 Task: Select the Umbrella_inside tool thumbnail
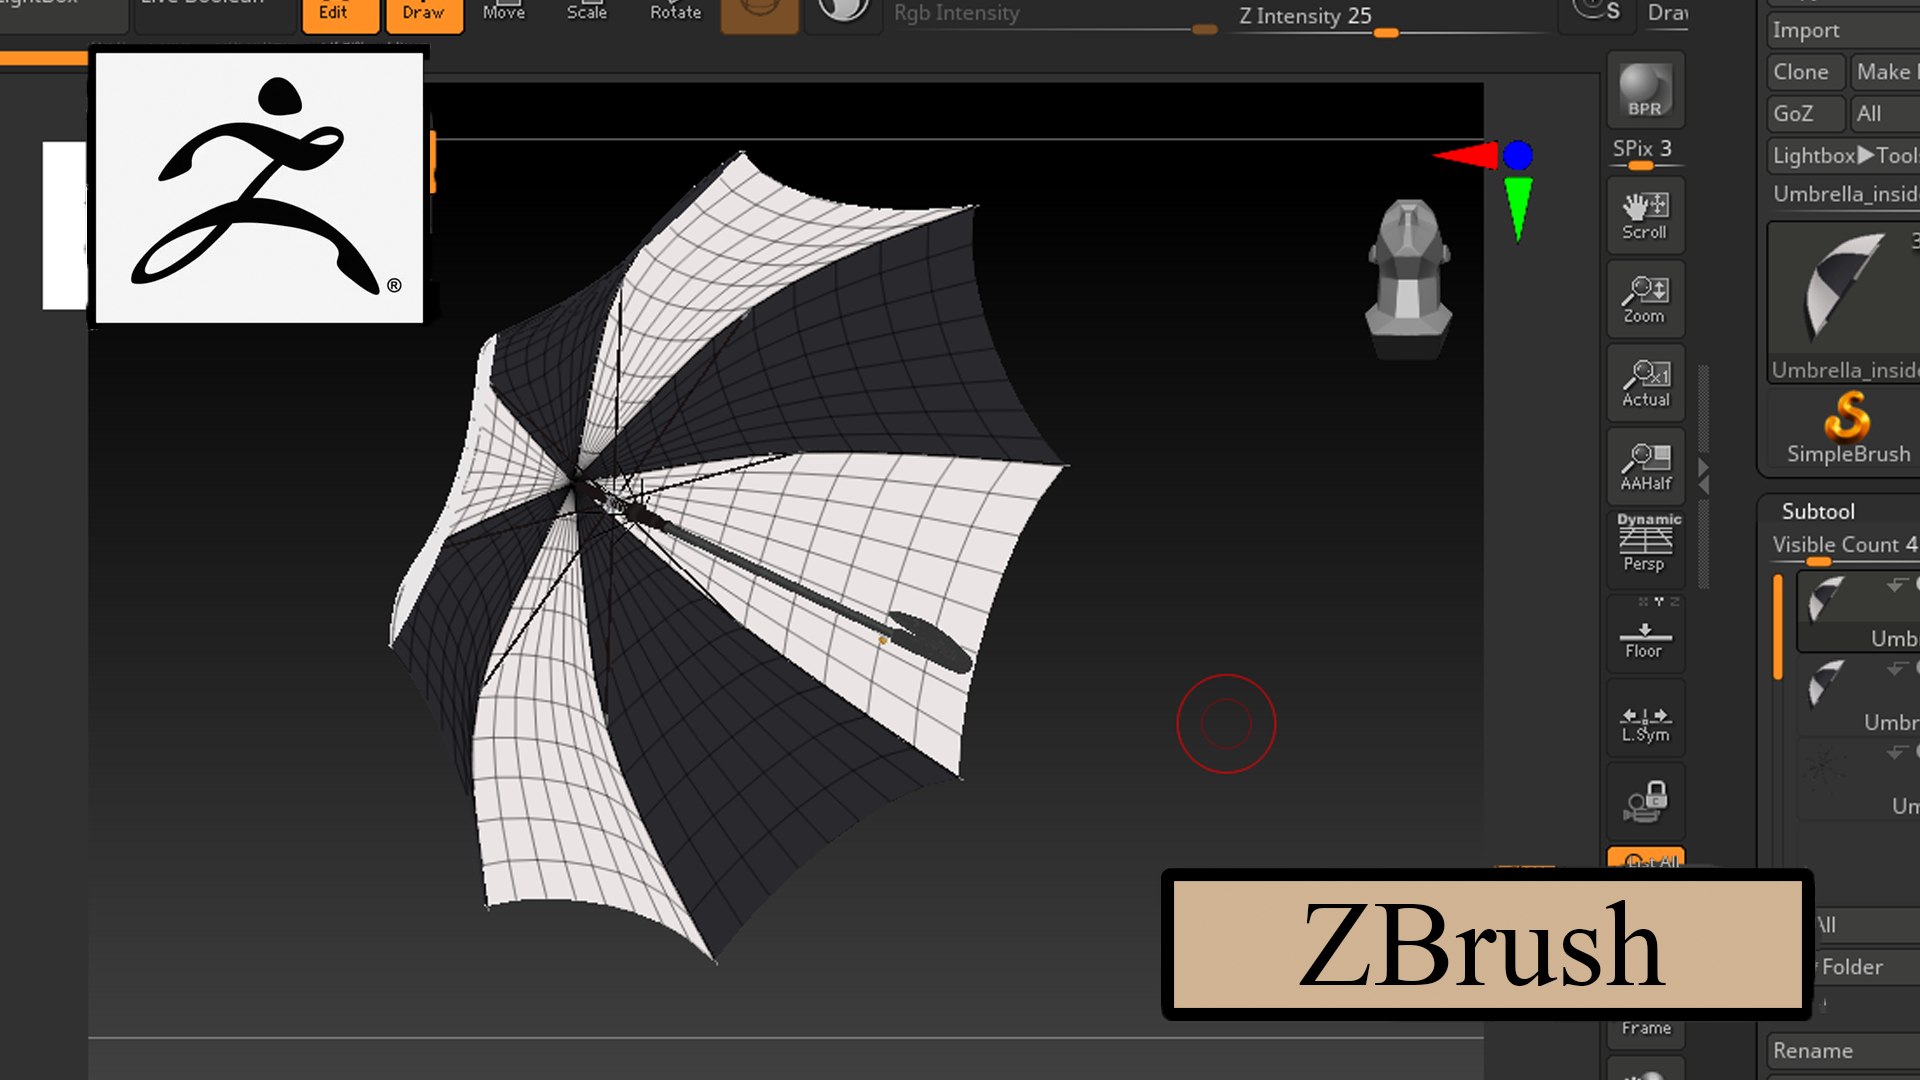1843,302
